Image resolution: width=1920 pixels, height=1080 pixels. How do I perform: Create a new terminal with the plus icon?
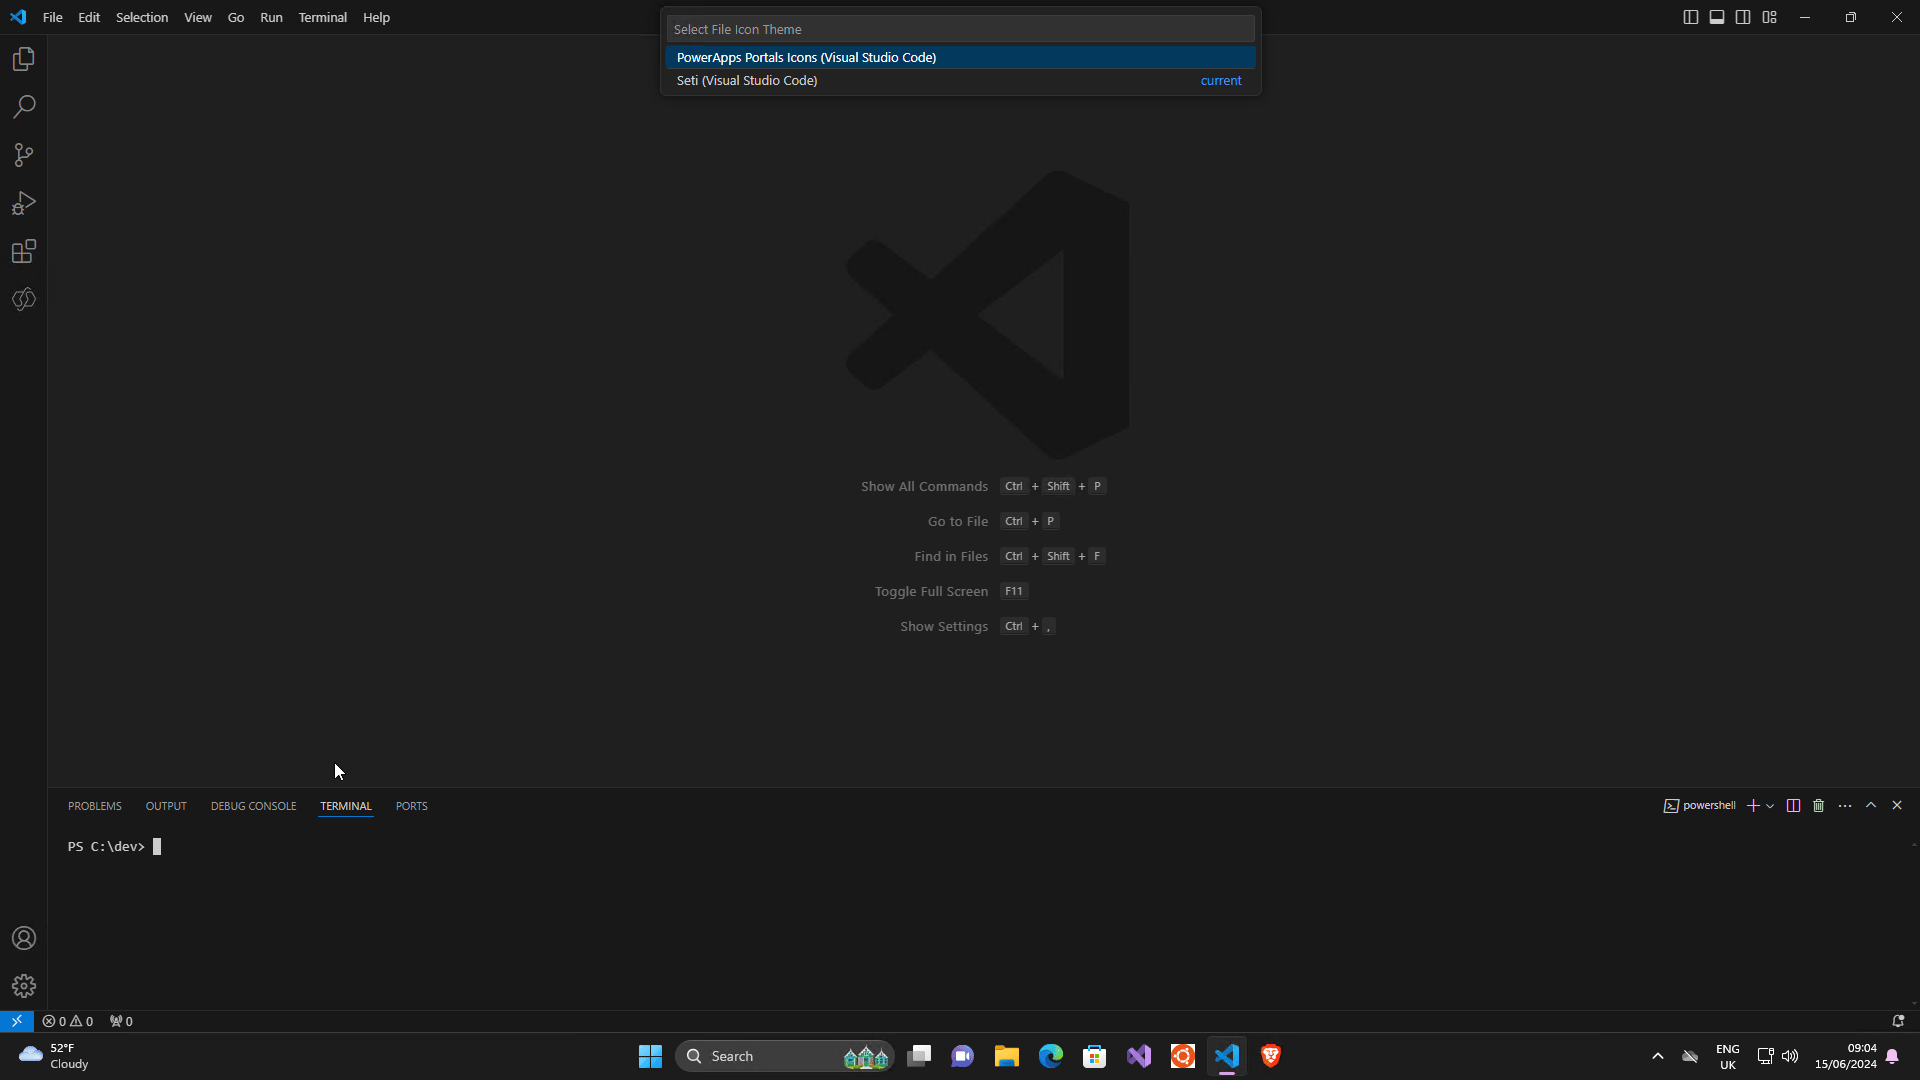pos(1754,805)
